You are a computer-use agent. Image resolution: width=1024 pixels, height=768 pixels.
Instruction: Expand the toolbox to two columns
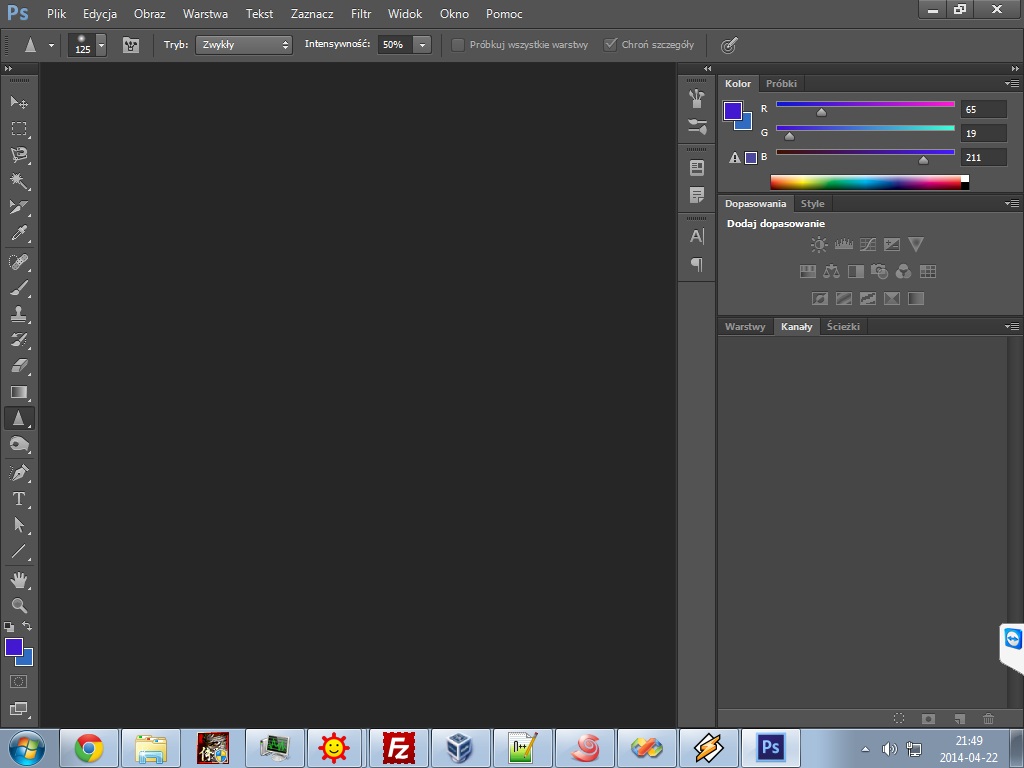pos(8,69)
